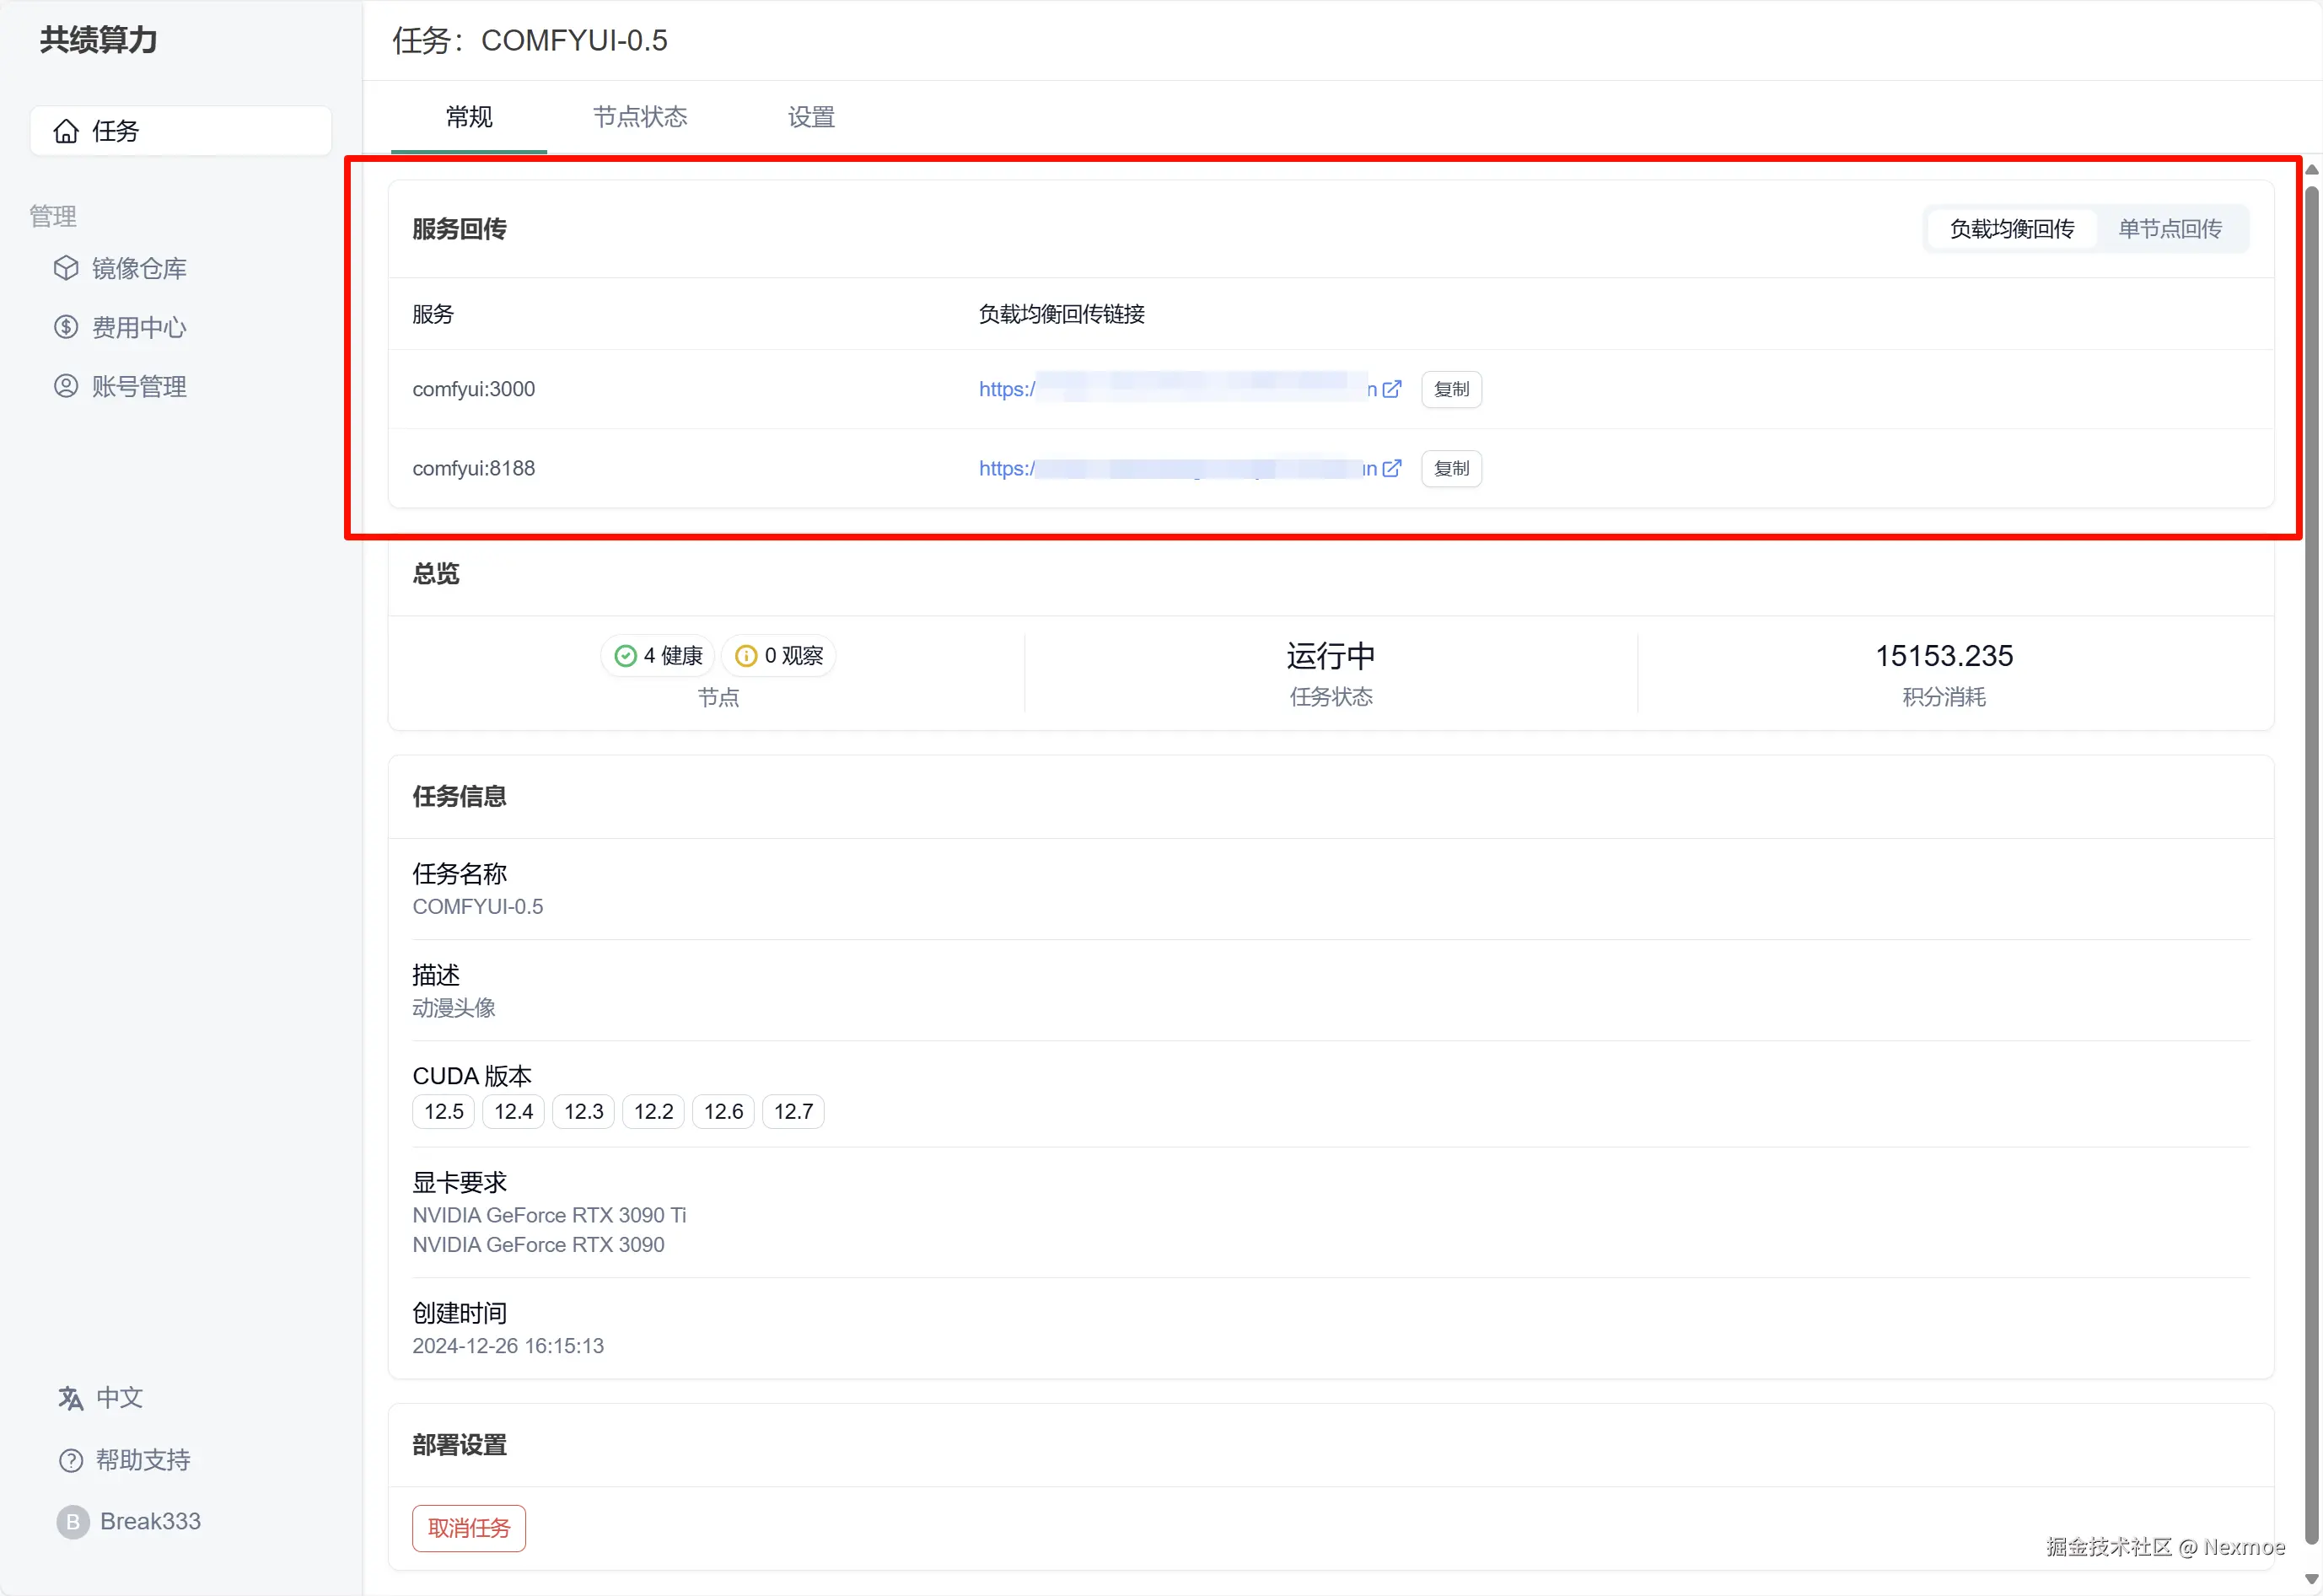
Task: Click the 0 观察 node status badge
Action: point(779,656)
